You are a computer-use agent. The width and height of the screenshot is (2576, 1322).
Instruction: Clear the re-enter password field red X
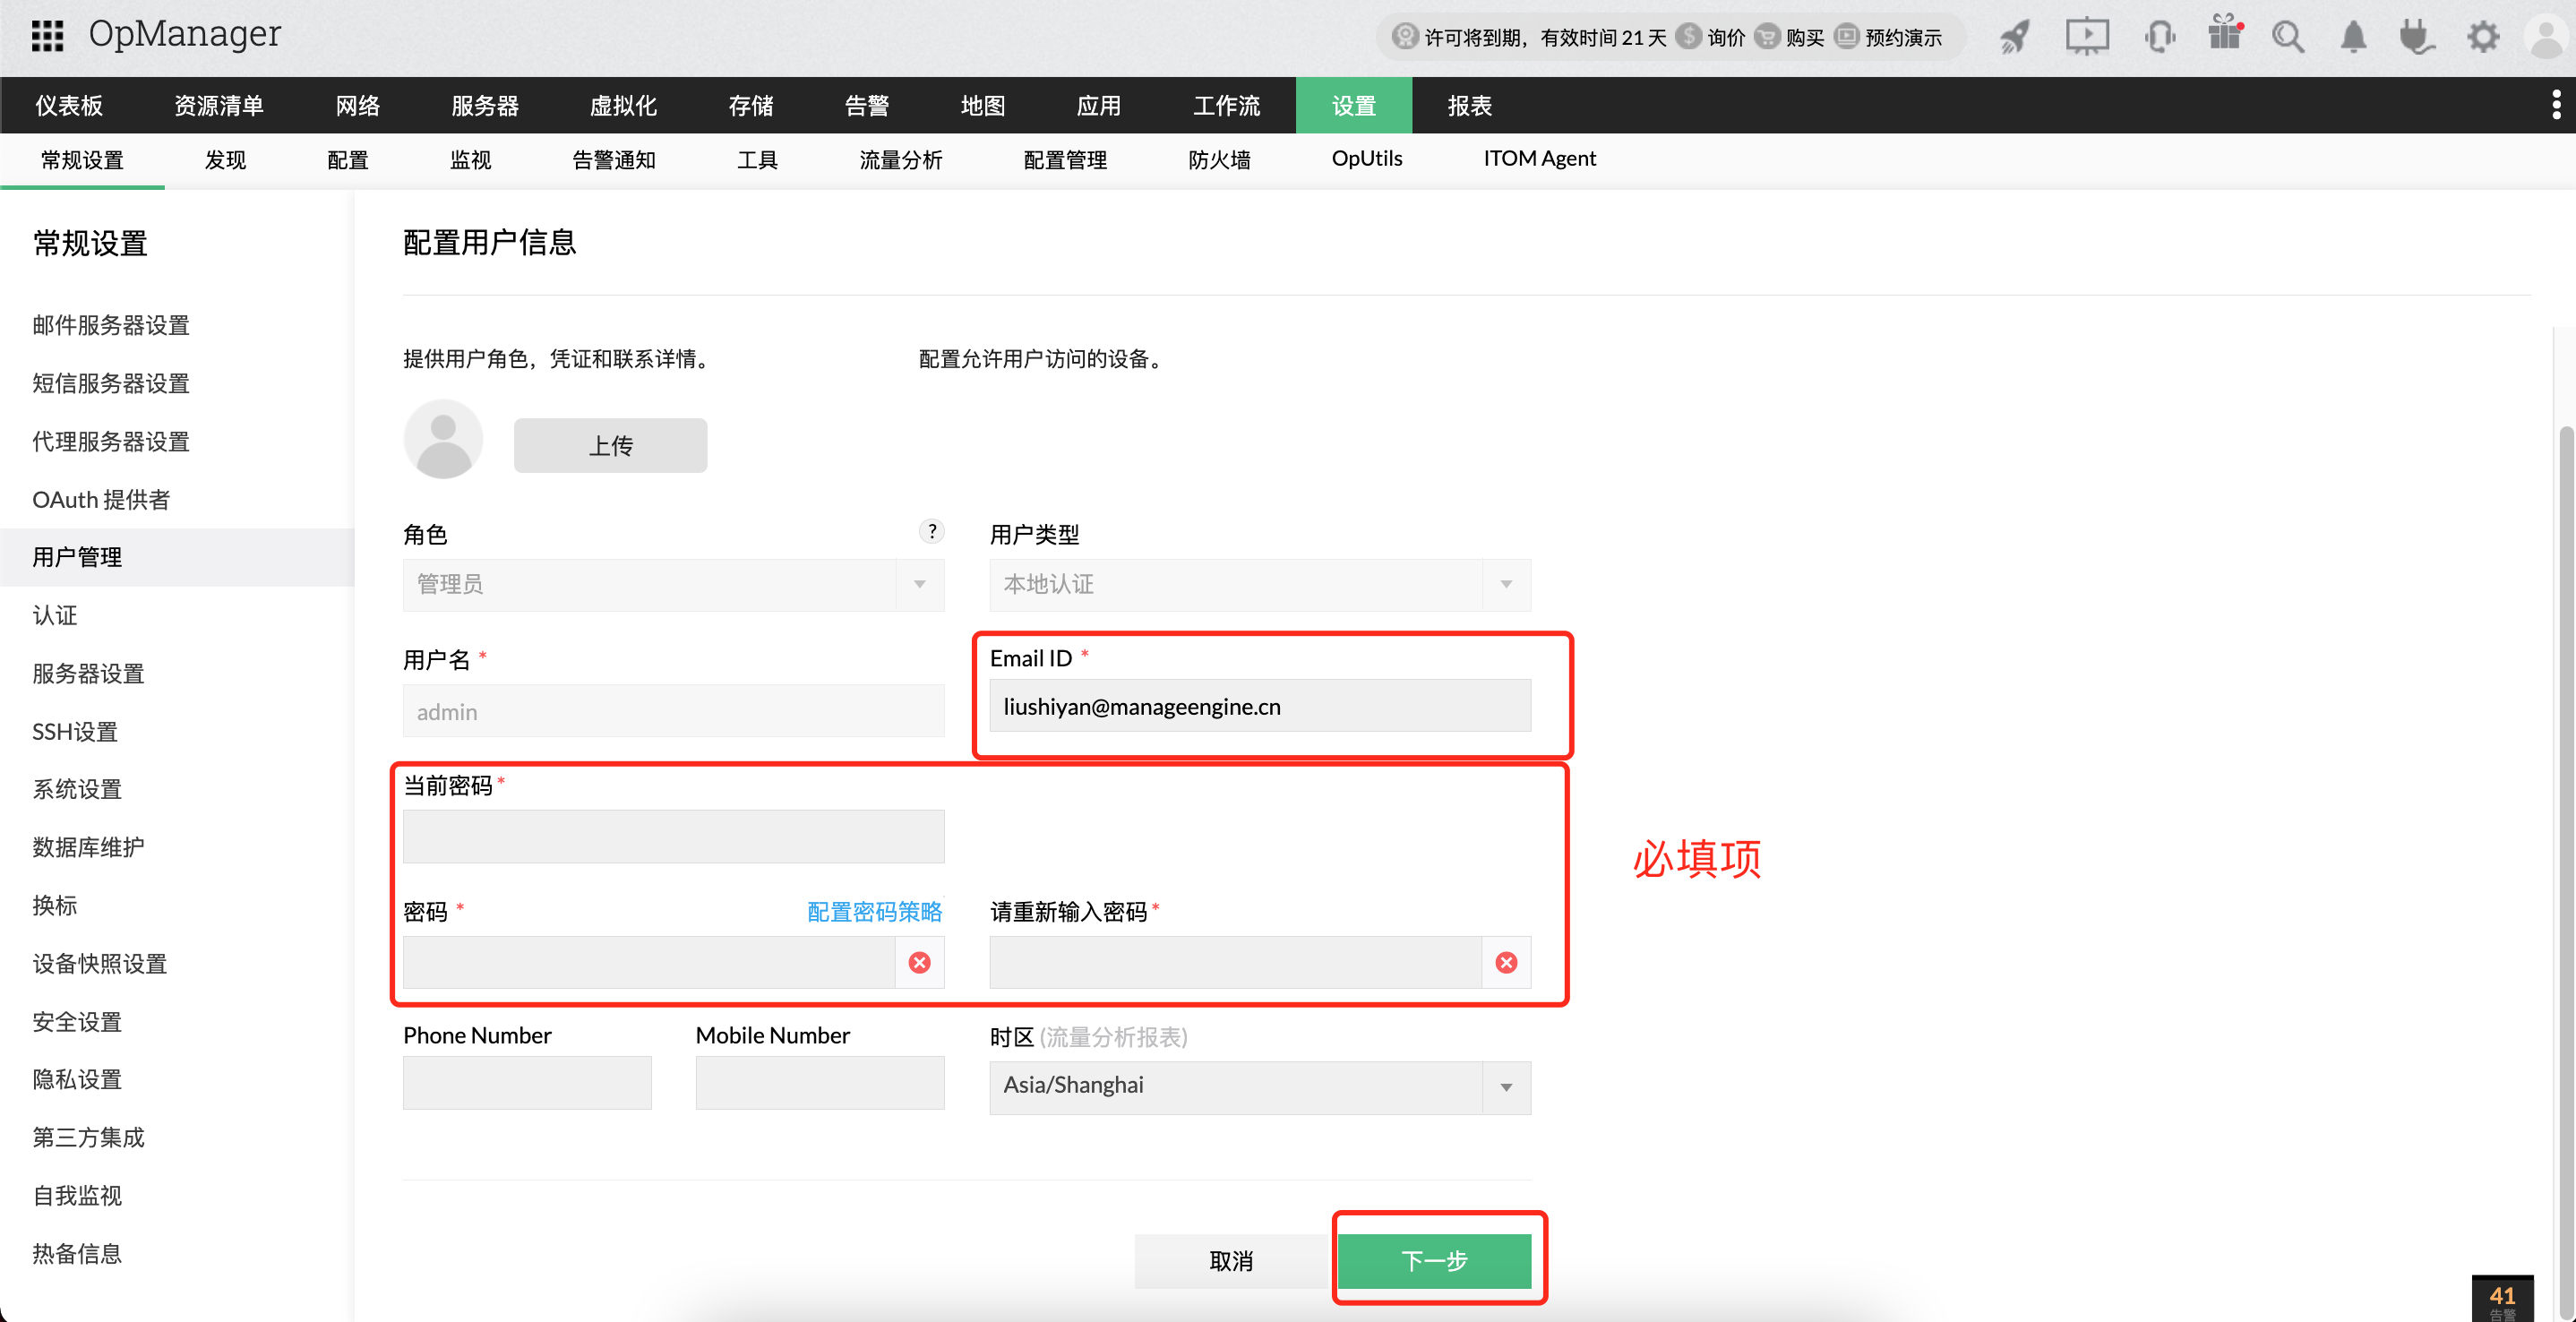pos(1506,962)
